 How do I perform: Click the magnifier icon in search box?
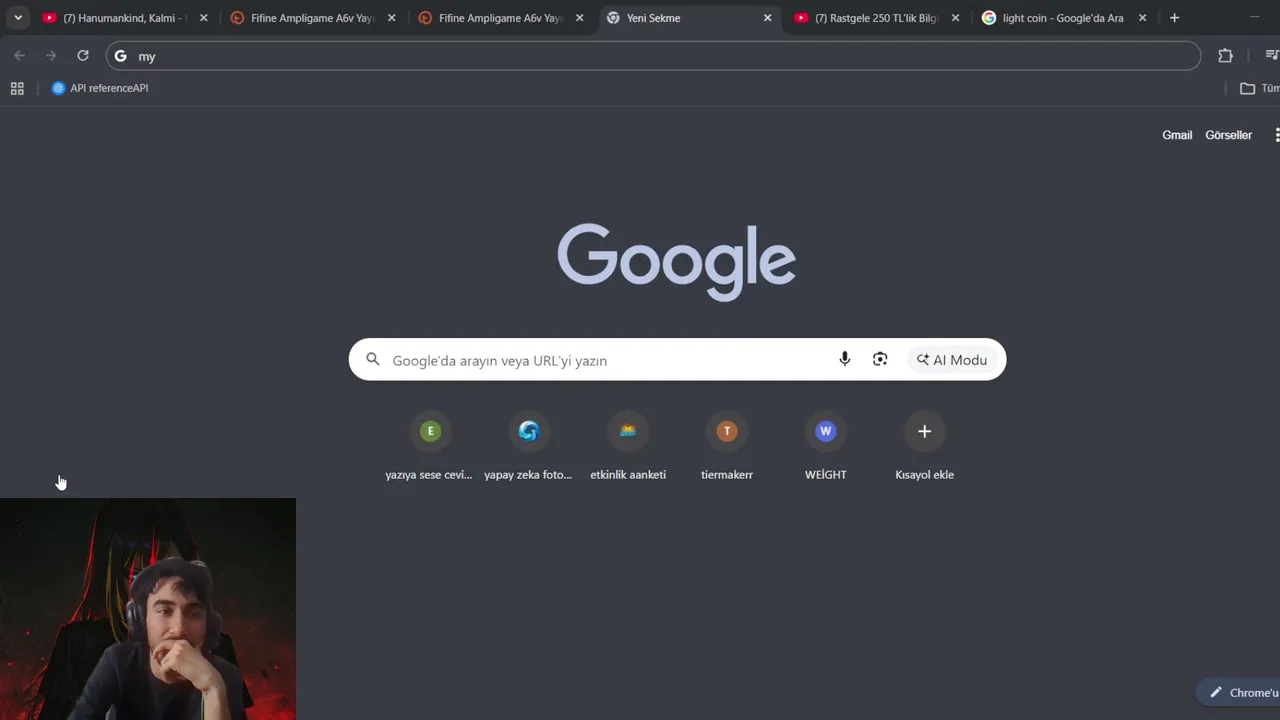click(x=373, y=360)
